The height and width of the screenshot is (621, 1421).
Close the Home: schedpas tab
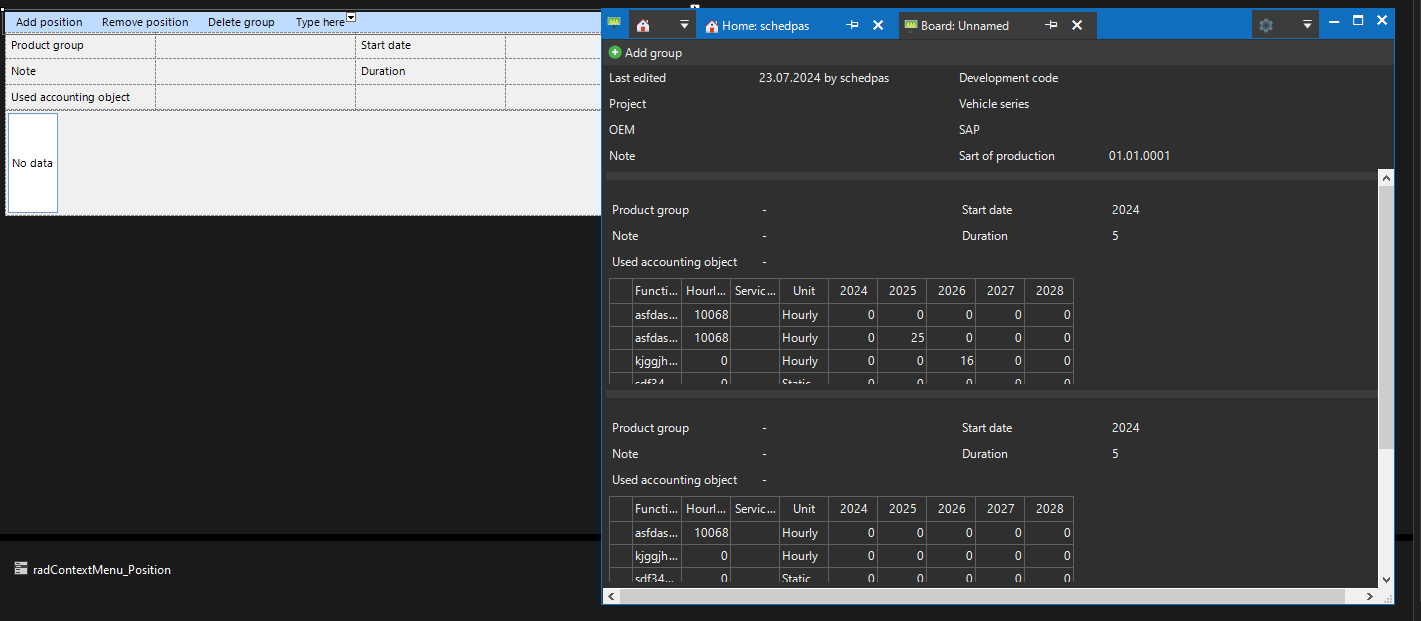tap(878, 25)
